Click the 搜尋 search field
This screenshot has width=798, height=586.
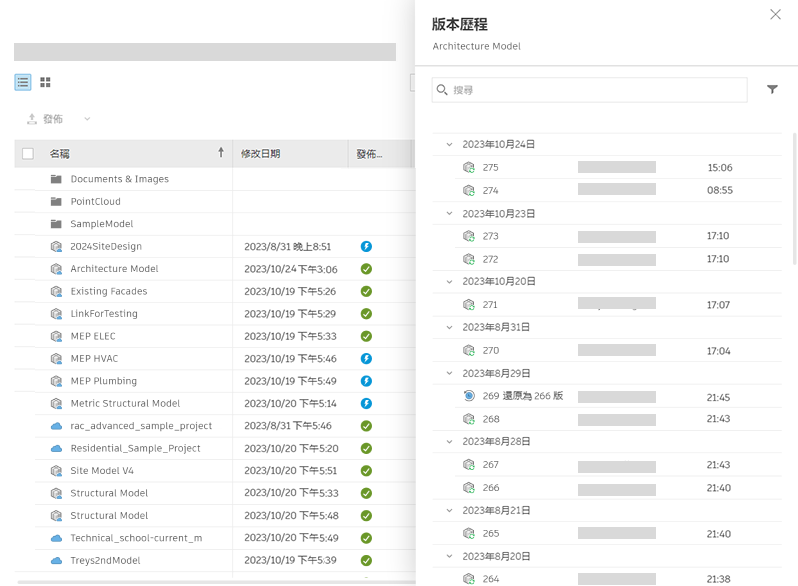click(x=597, y=90)
